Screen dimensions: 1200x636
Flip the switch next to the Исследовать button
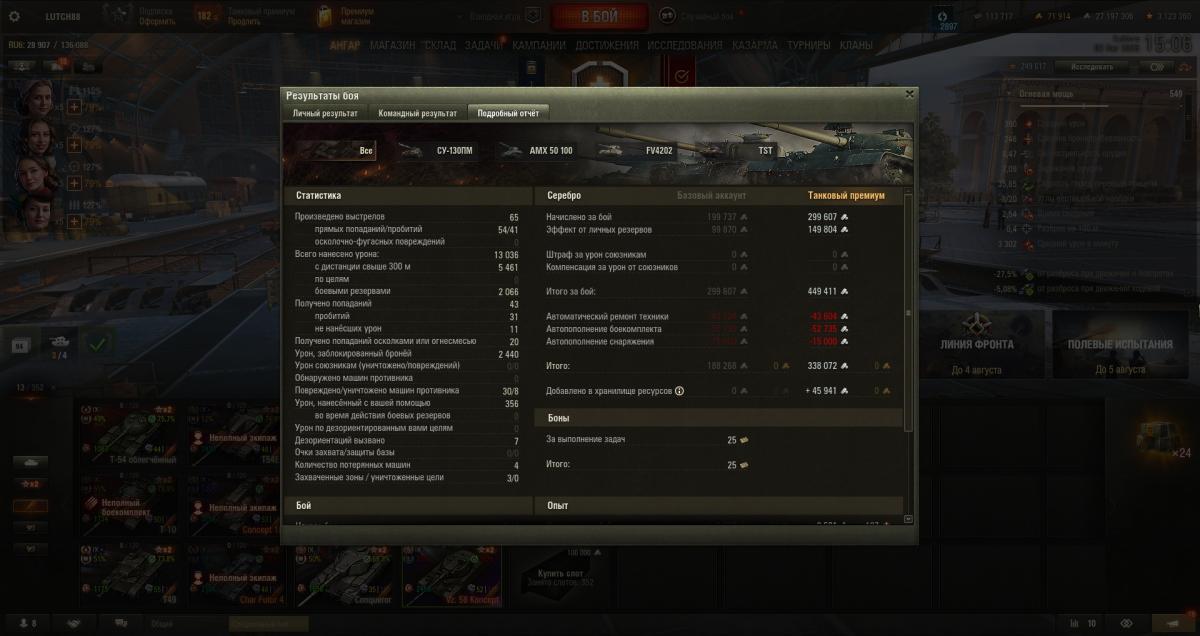pos(1156,67)
